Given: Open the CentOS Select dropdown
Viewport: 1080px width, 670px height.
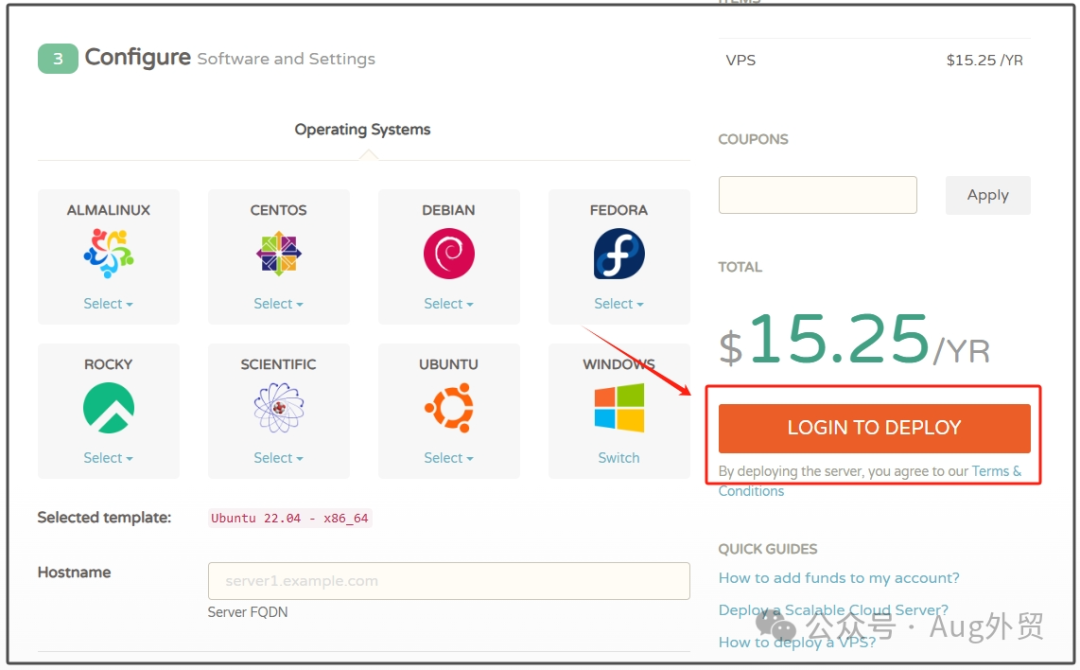Looking at the screenshot, I should [278, 304].
